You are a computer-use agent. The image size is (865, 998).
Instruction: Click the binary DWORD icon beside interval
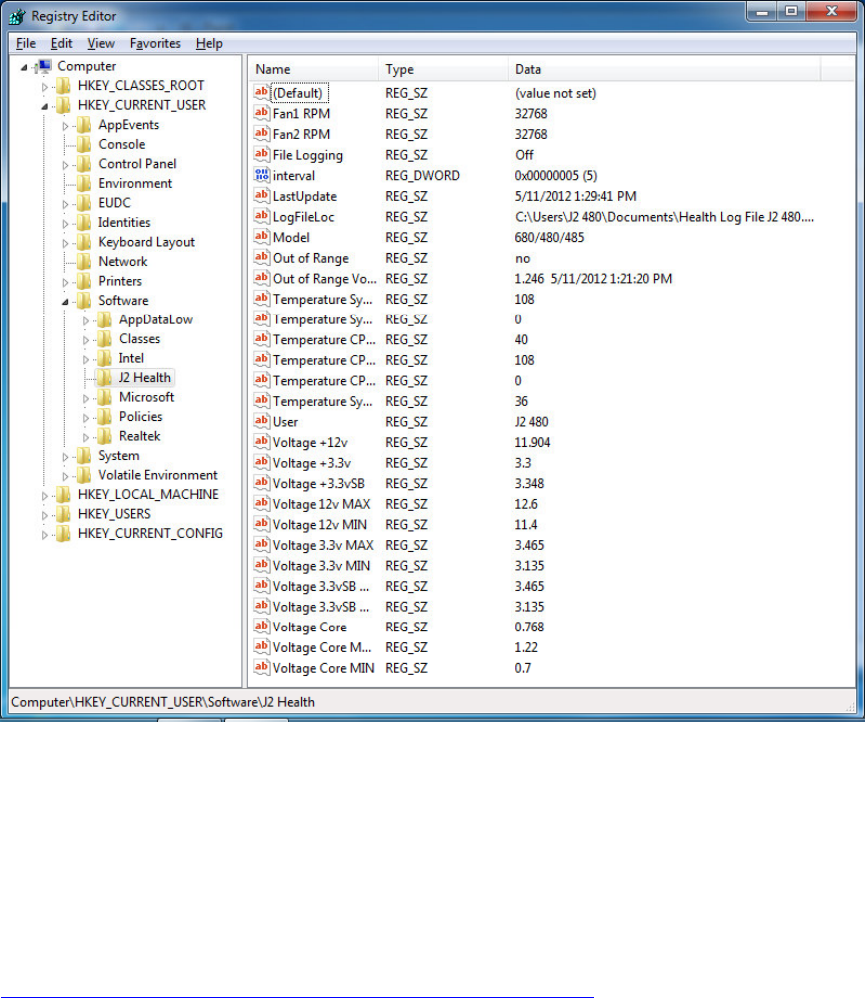click(x=261, y=175)
